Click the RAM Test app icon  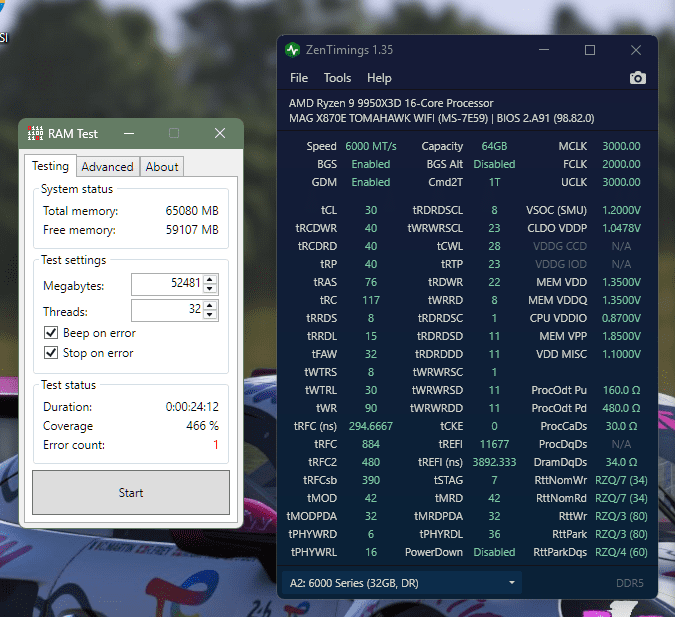pos(35,133)
